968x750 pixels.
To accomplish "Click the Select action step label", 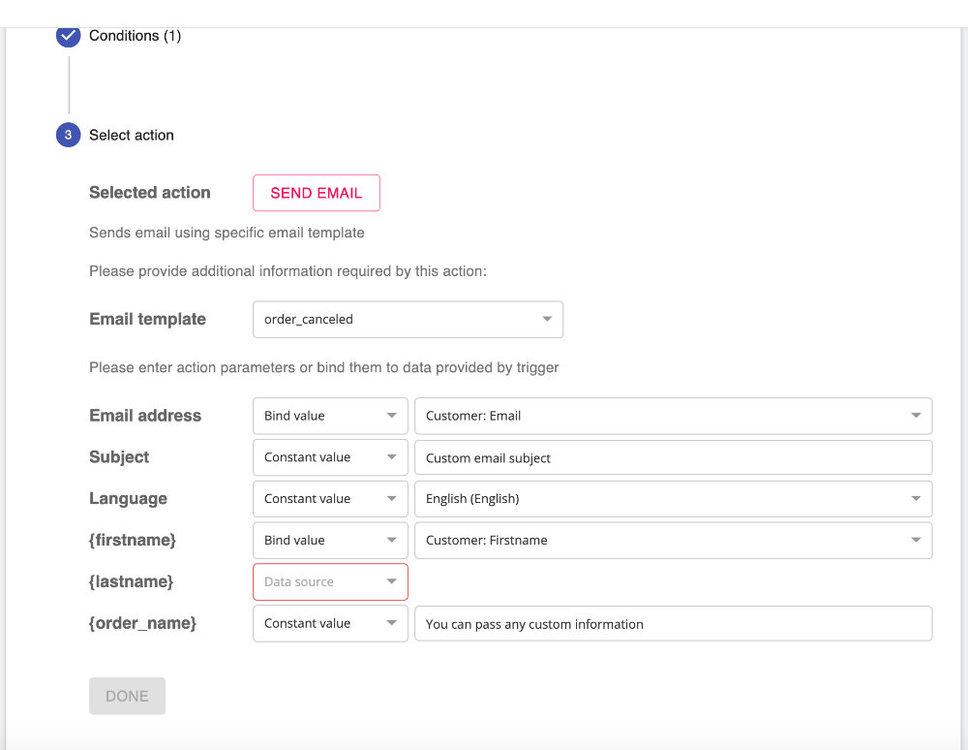I will coord(131,135).
